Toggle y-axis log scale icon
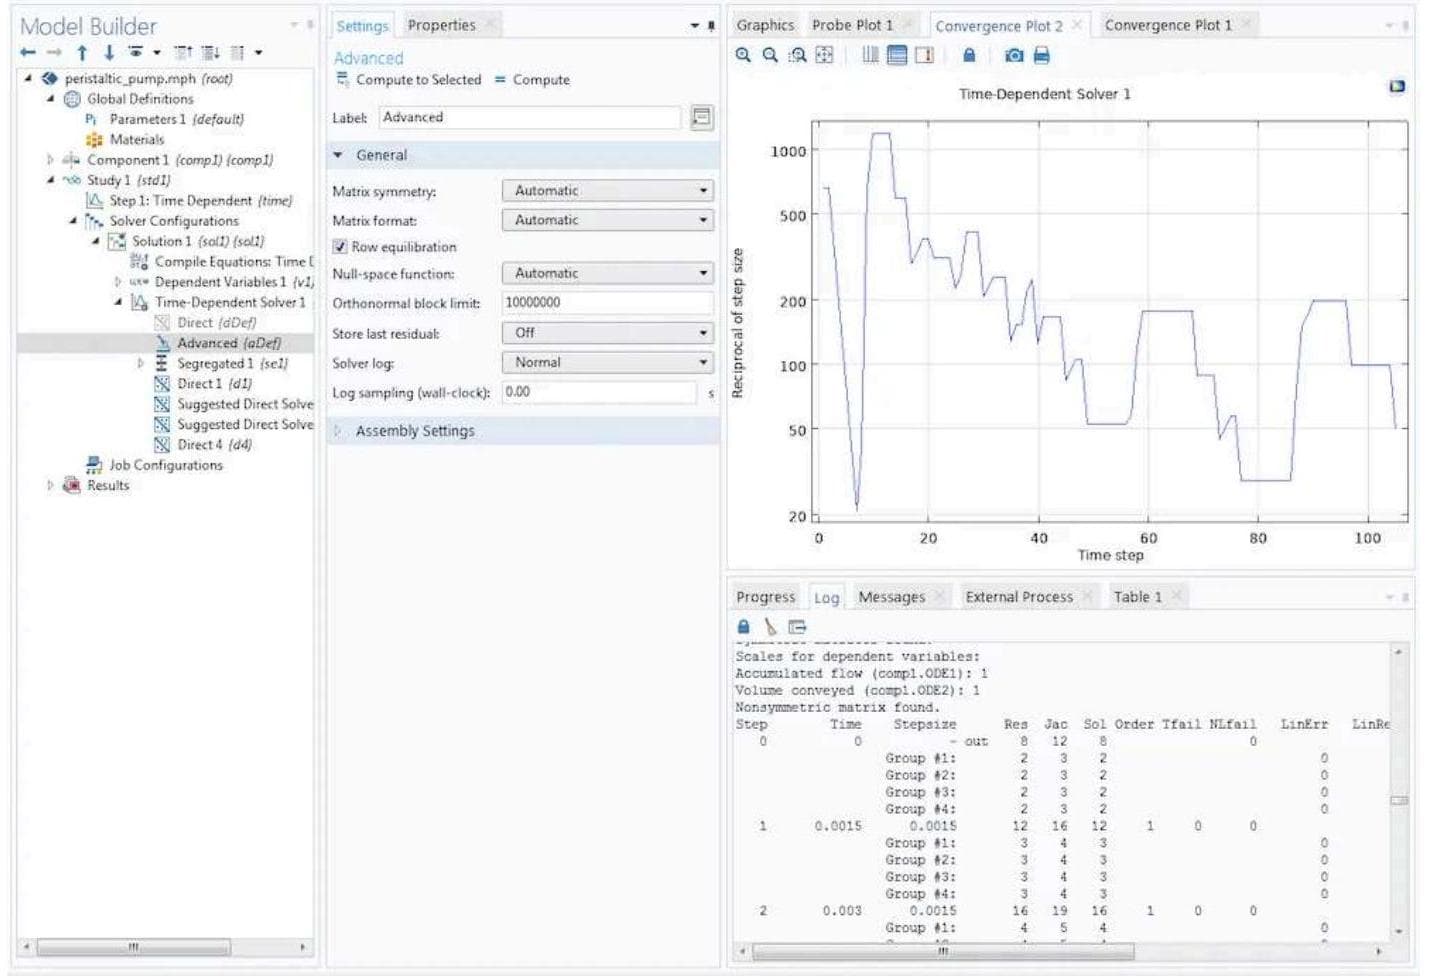This screenshot has height=978, width=1431. point(897,56)
